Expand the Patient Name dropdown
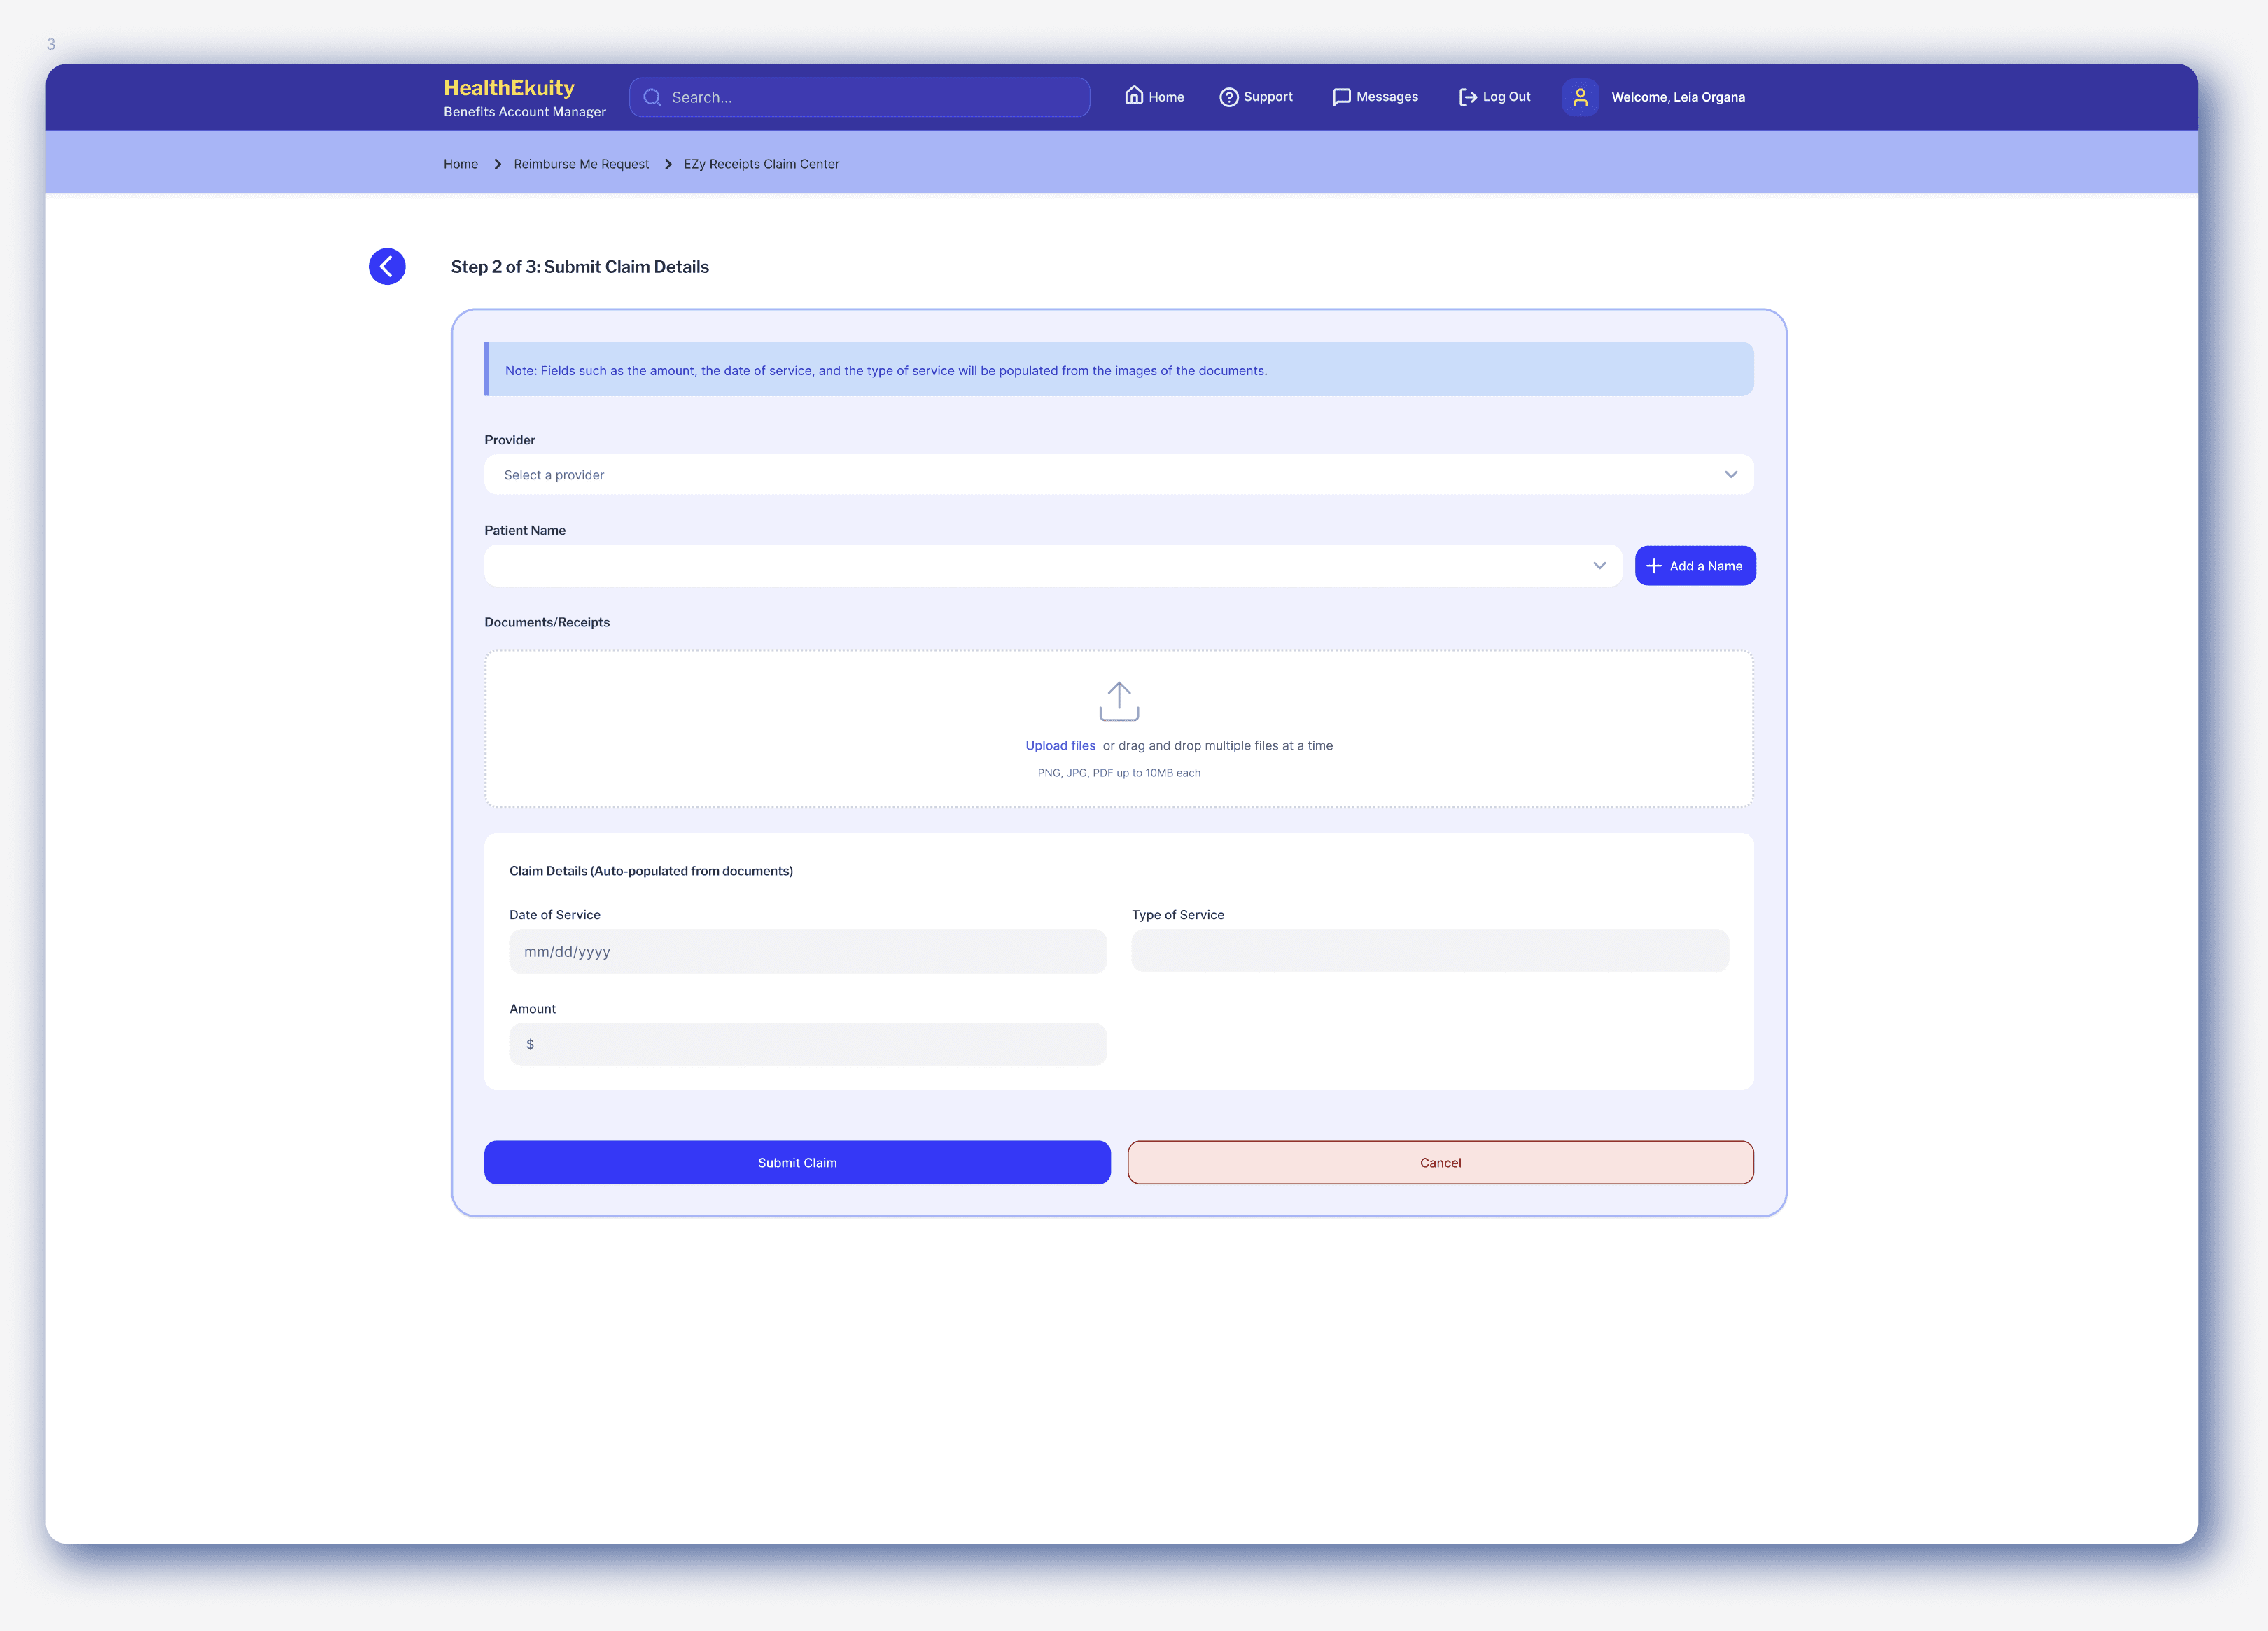 [1052, 566]
